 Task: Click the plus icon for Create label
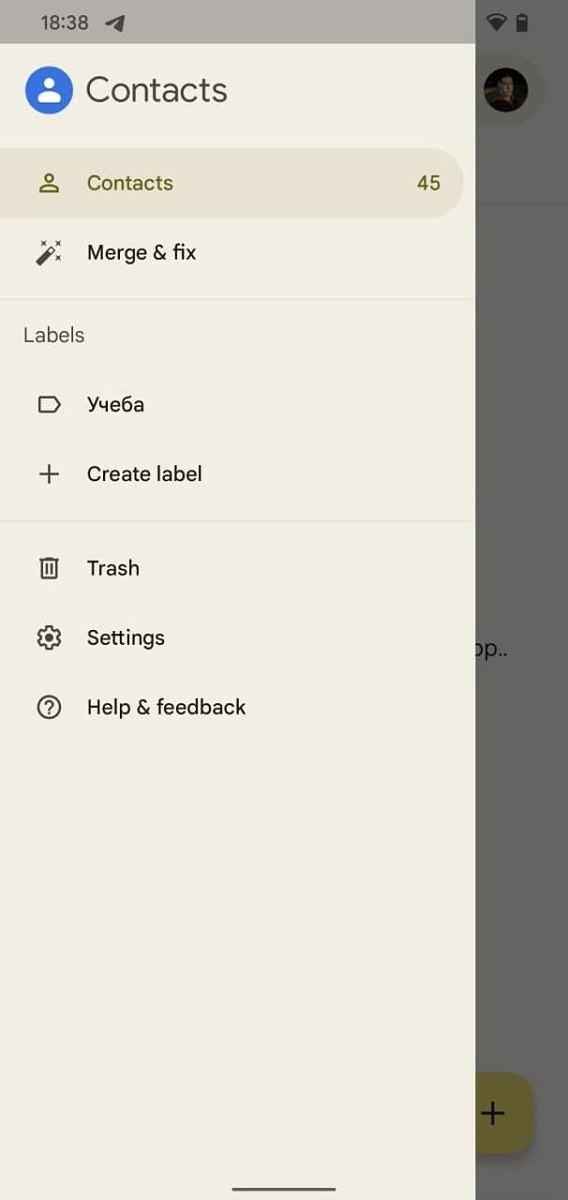click(49, 474)
